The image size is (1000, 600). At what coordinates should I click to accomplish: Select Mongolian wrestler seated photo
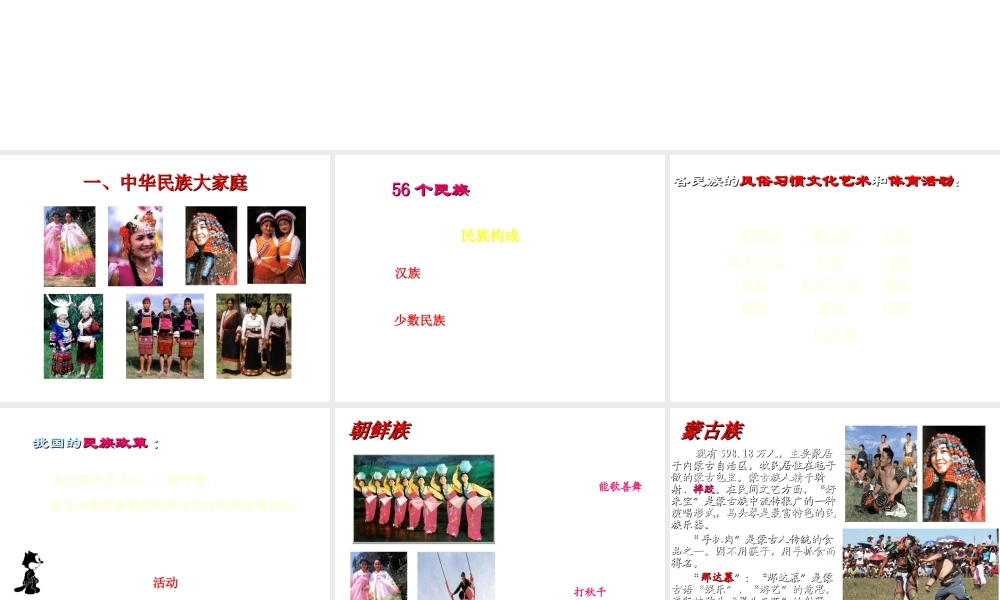pyautogui.click(x=881, y=474)
